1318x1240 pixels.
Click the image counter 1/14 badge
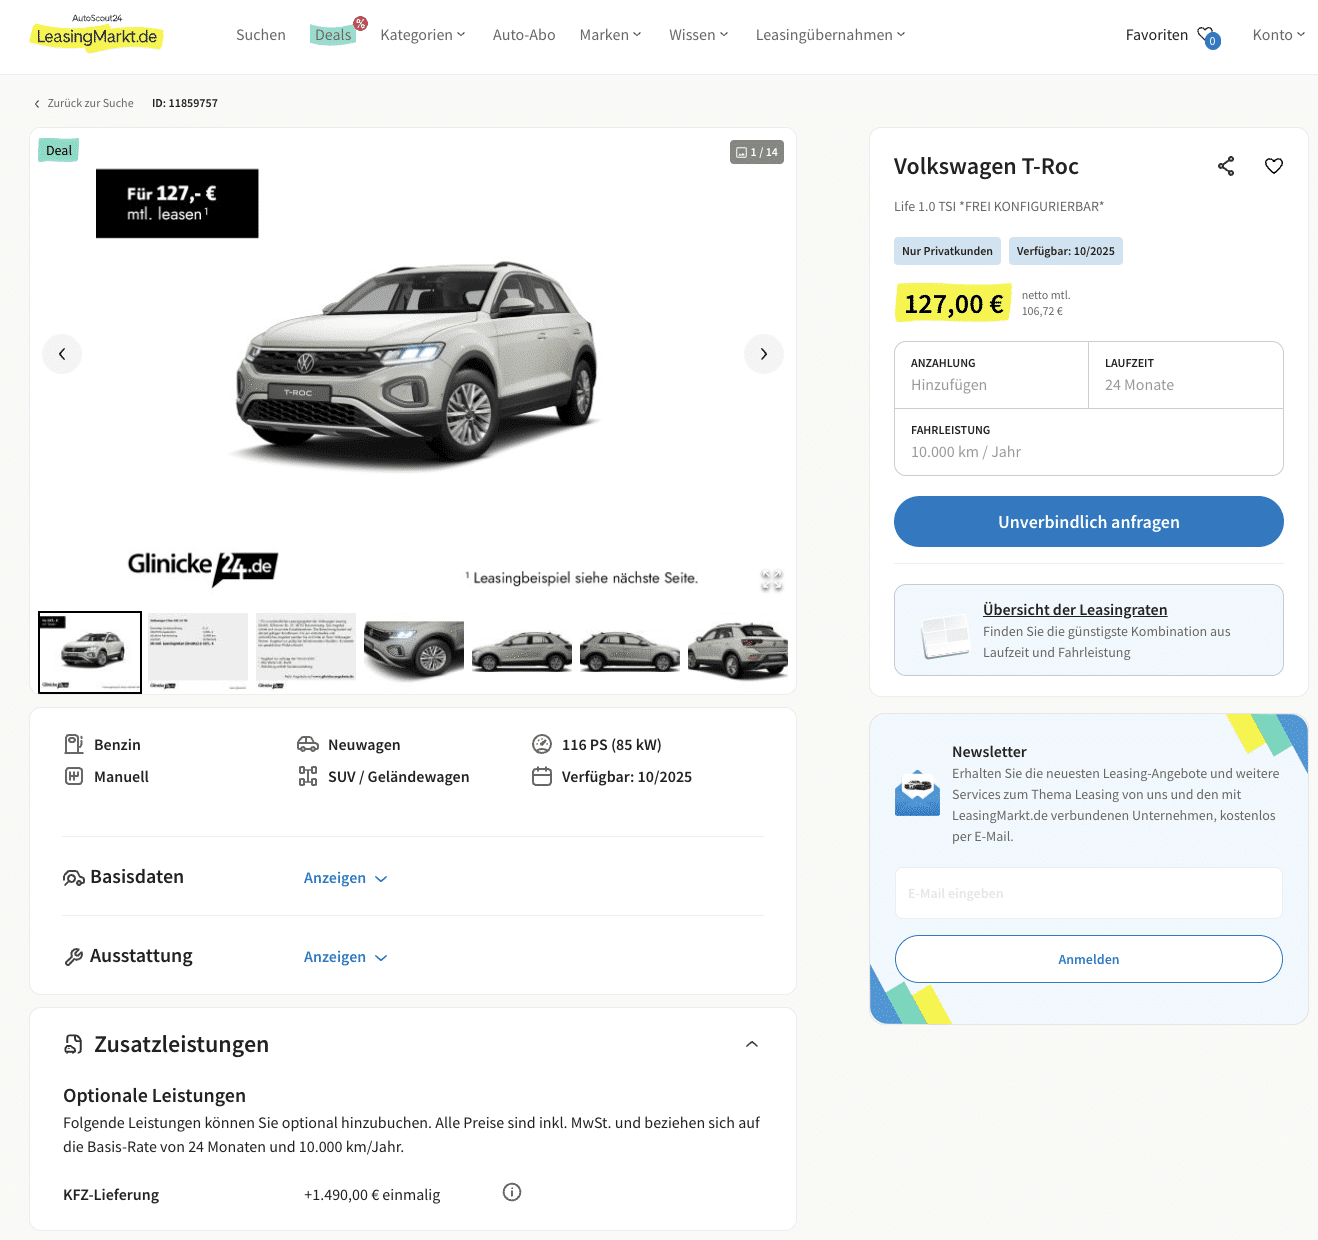pos(757,152)
